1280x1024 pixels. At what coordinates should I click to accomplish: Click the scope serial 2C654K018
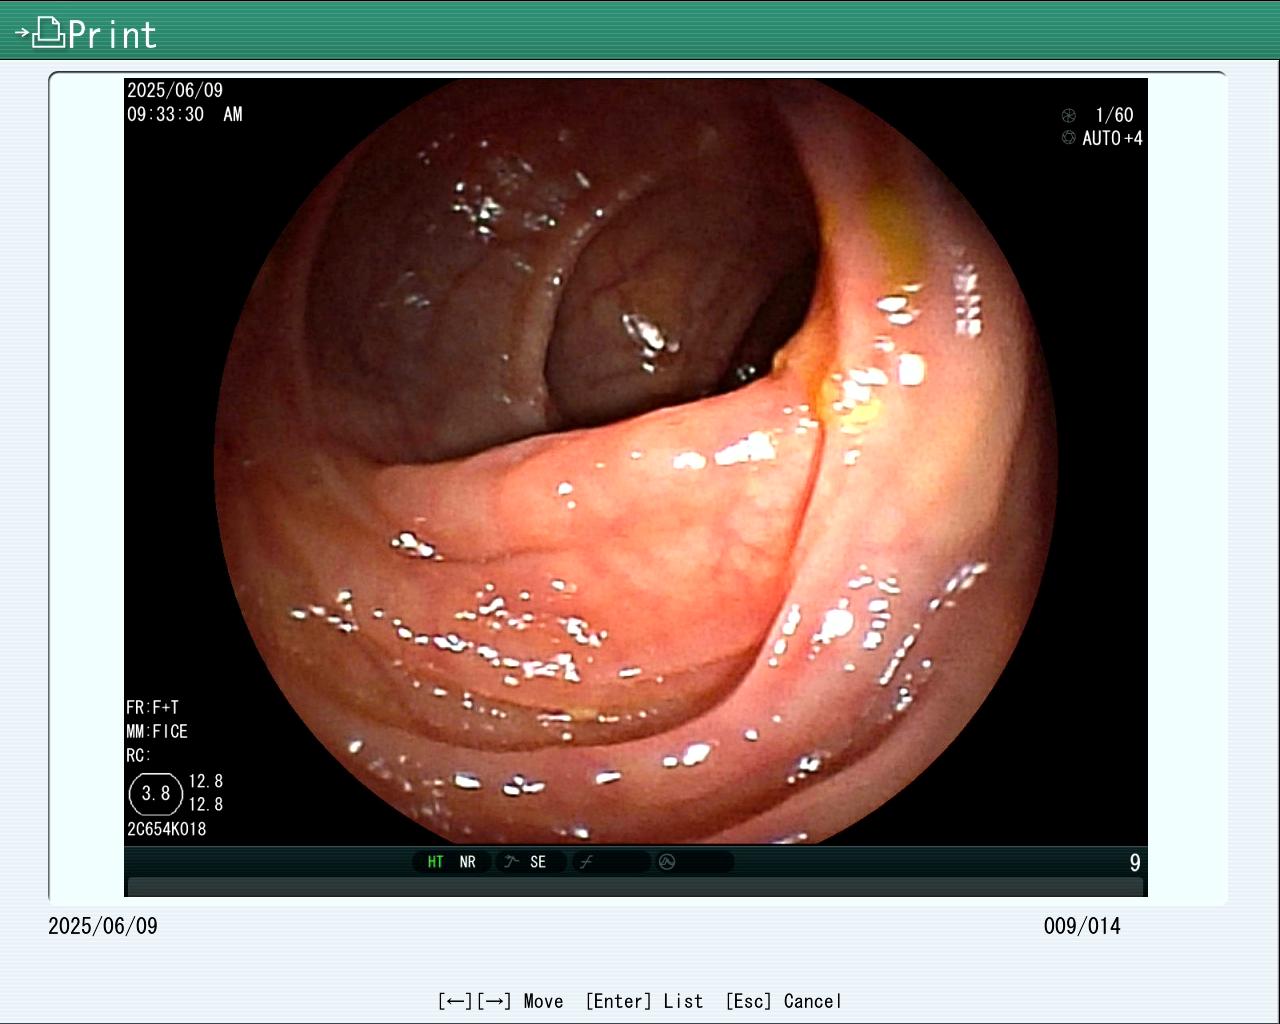[166, 829]
